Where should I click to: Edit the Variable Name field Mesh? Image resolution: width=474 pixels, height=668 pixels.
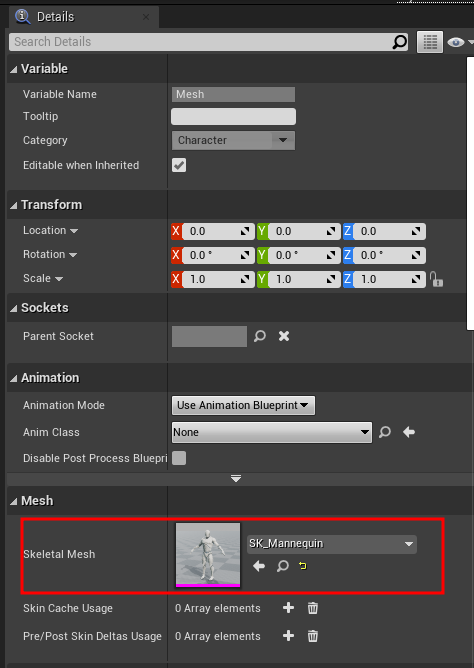click(233, 94)
